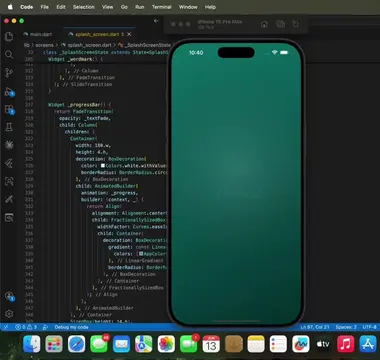Open Maps from the Dock

[x=144, y=344]
